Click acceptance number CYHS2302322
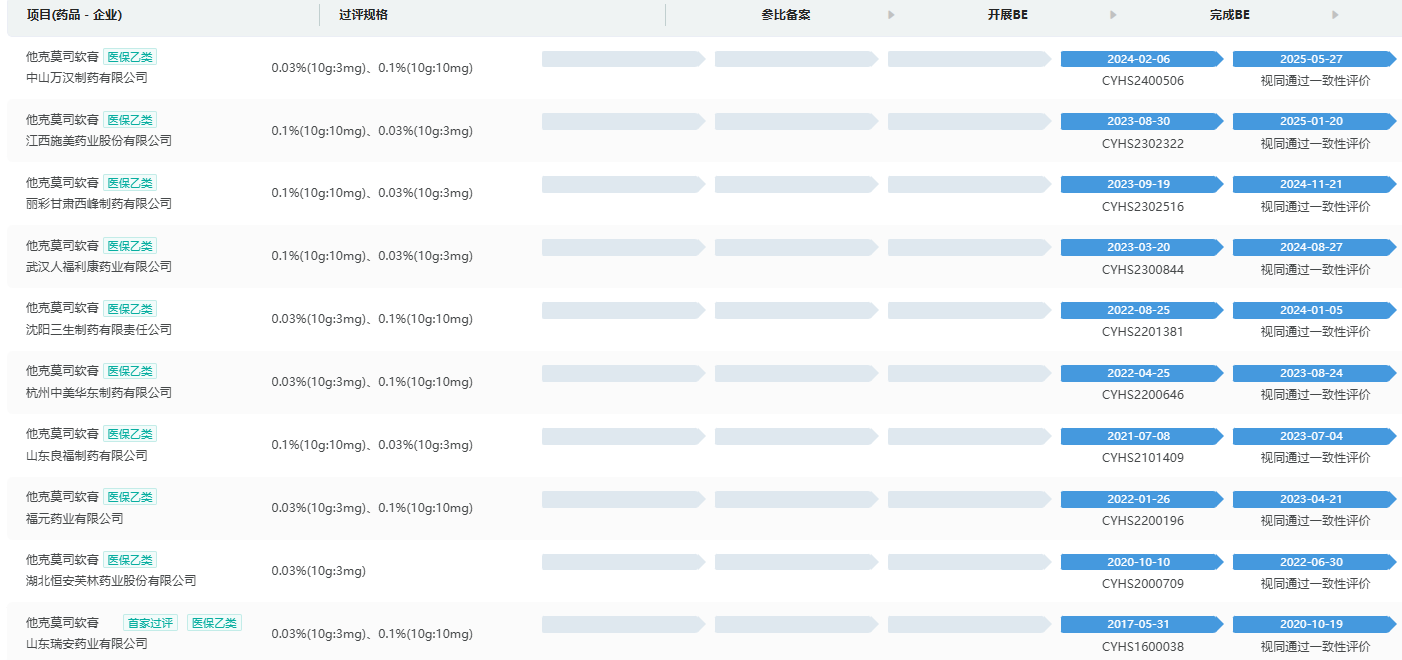 coord(1143,144)
